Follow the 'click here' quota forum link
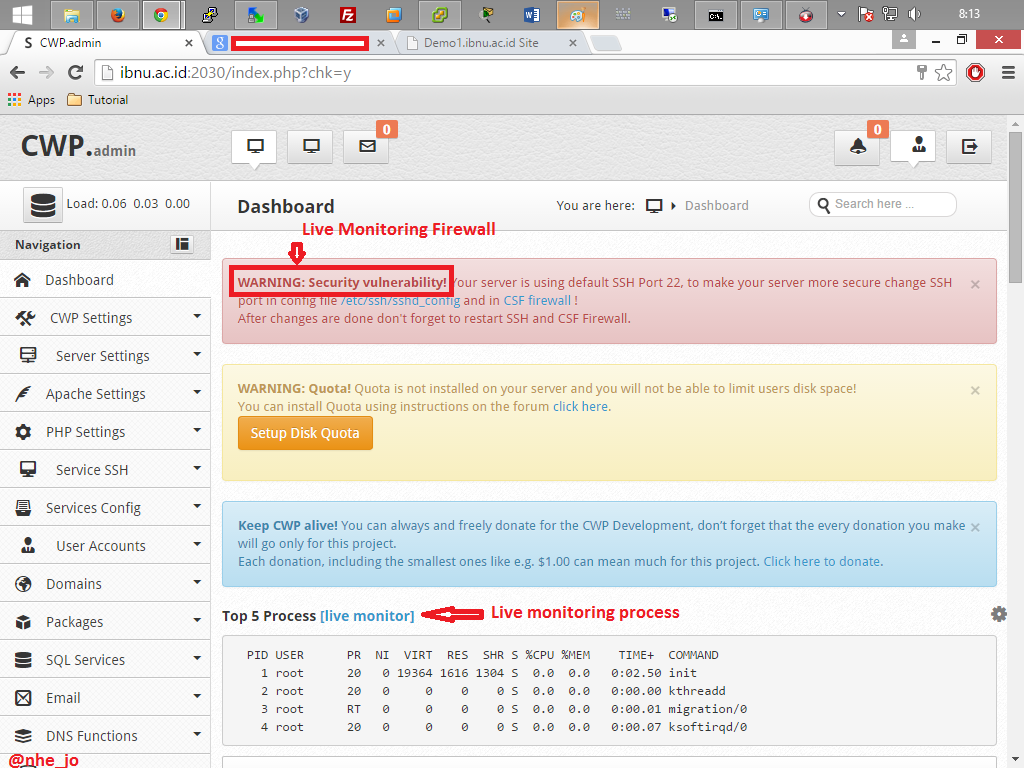Screen dimensions: 1024x768 (x=581, y=406)
